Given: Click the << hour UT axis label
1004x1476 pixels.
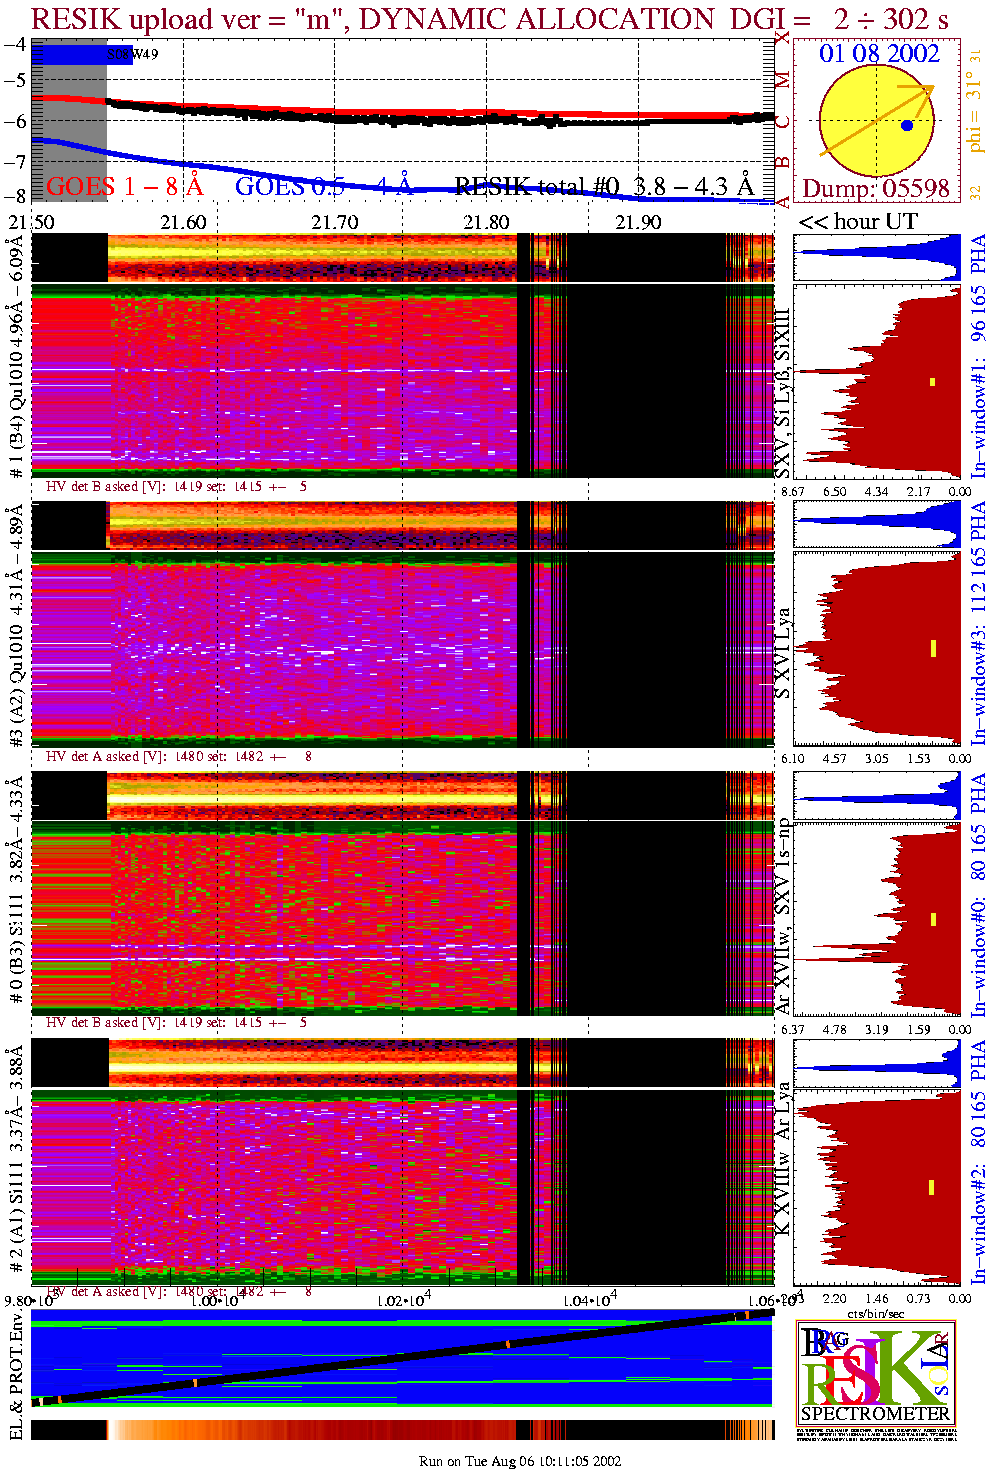Looking at the screenshot, I should click(857, 222).
